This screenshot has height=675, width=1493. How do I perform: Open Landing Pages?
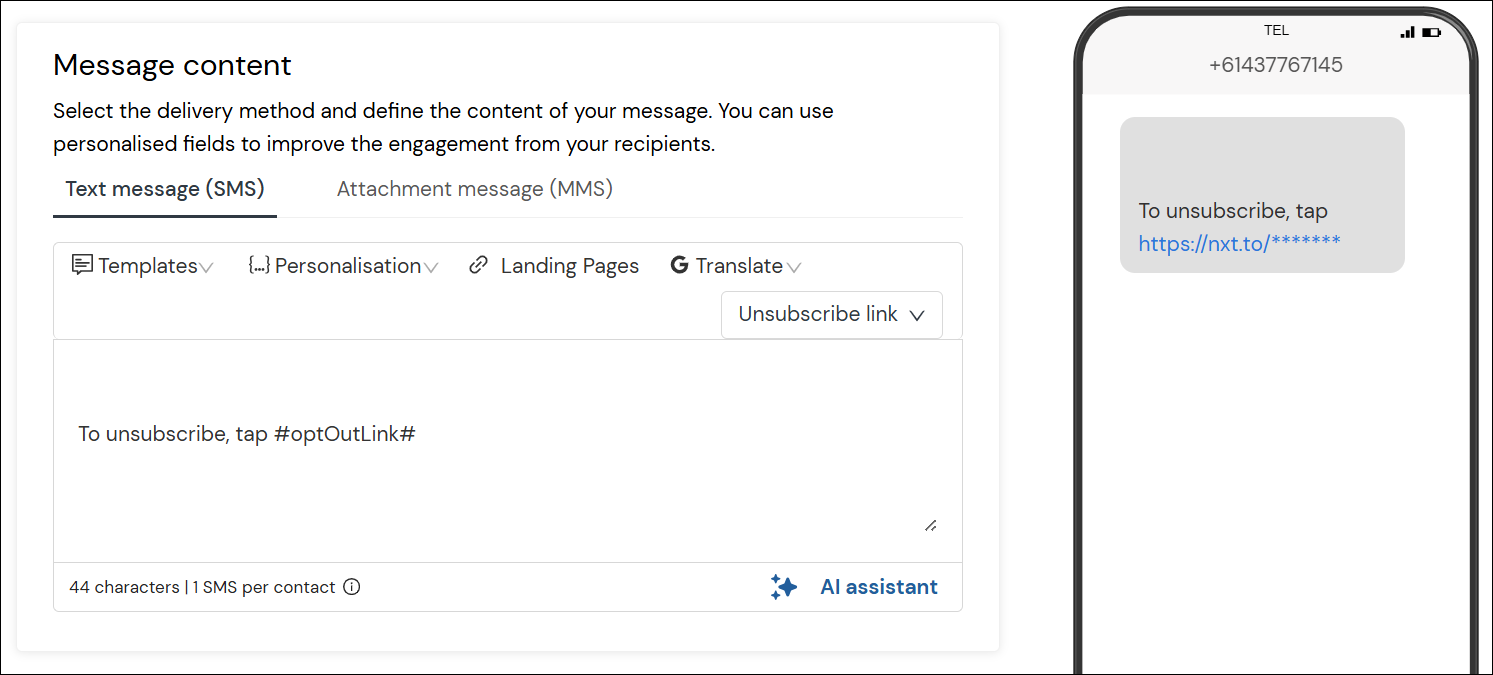click(x=554, y=266)
